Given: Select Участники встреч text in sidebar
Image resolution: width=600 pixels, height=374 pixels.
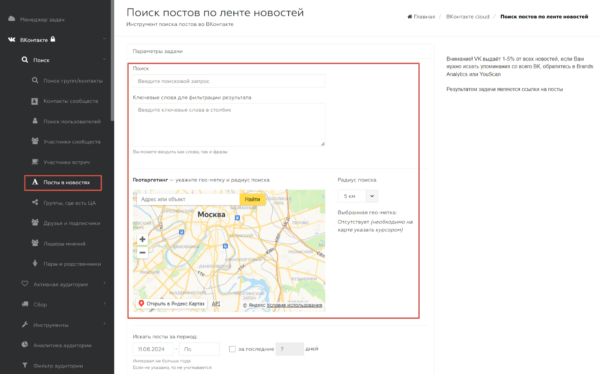Looking at the screenshot, I should 67,162.
